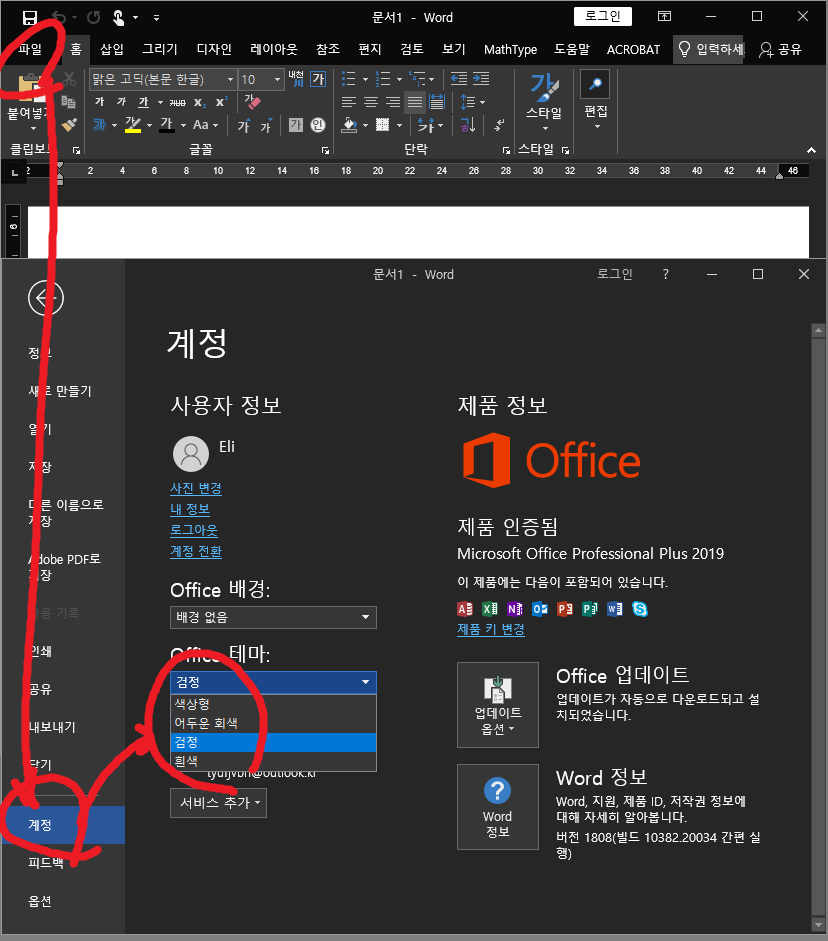
Task: Click the character border 가 icon
Action: pyautogui.click(x=318, y=79)
